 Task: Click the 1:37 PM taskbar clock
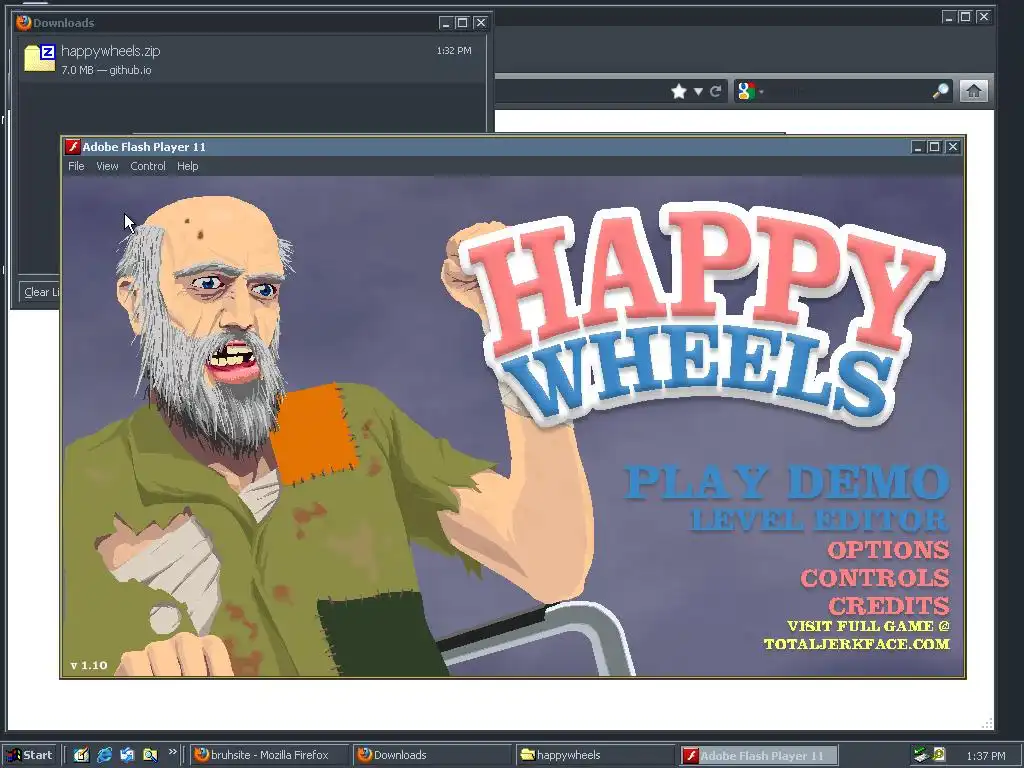pyautogui.click(x=985, y=756)
